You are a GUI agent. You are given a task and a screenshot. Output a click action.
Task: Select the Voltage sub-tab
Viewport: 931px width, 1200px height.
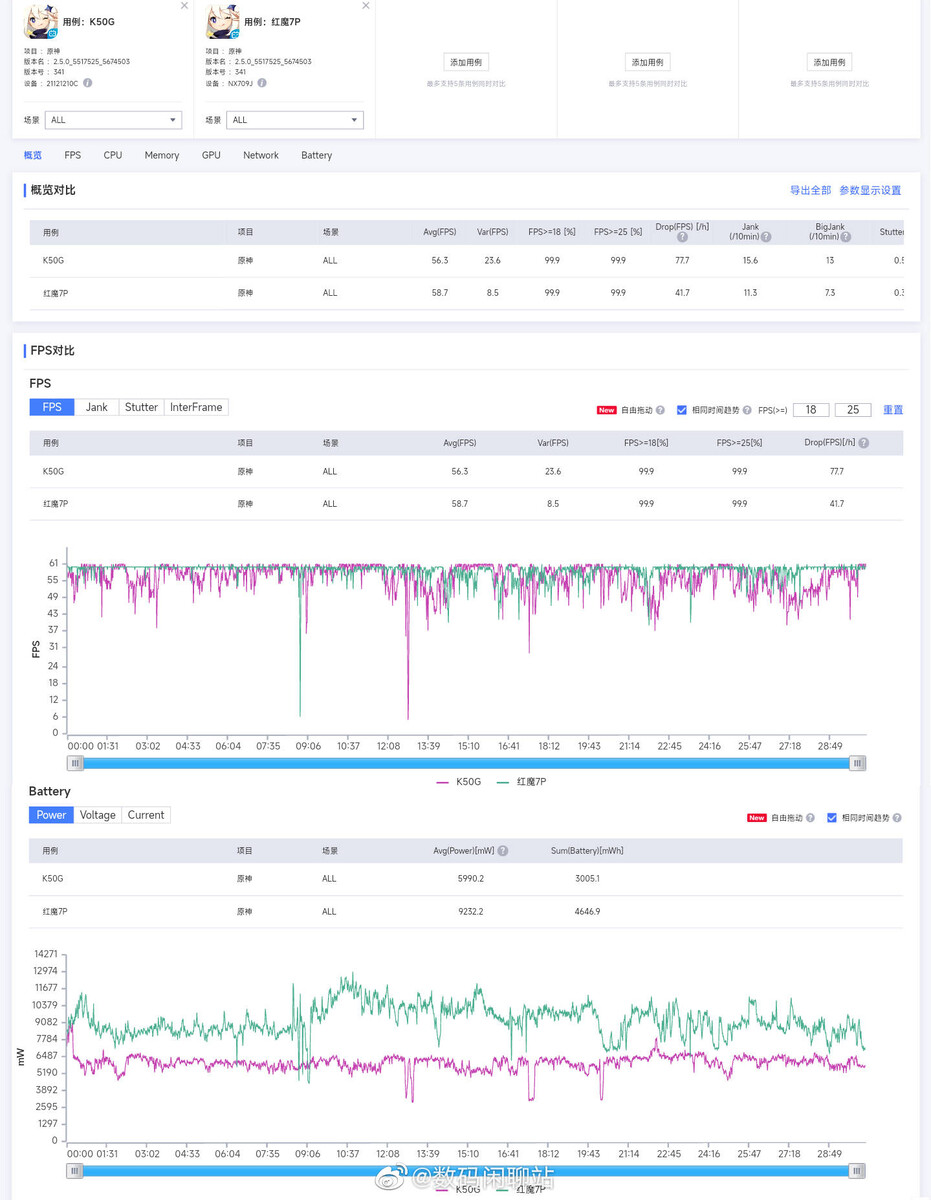coord(98,815)
